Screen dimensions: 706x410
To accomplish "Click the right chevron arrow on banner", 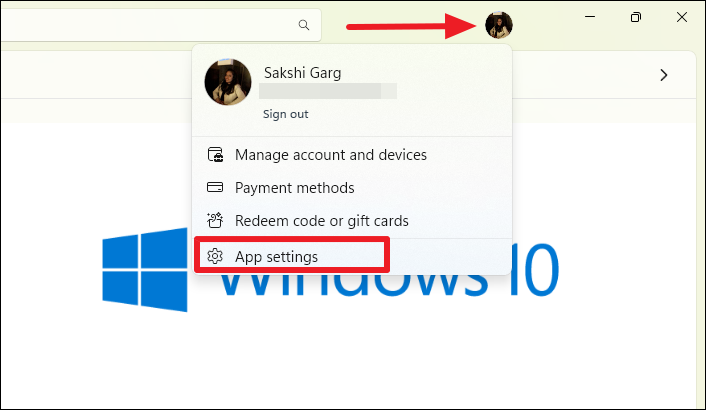I will [663, 75].
